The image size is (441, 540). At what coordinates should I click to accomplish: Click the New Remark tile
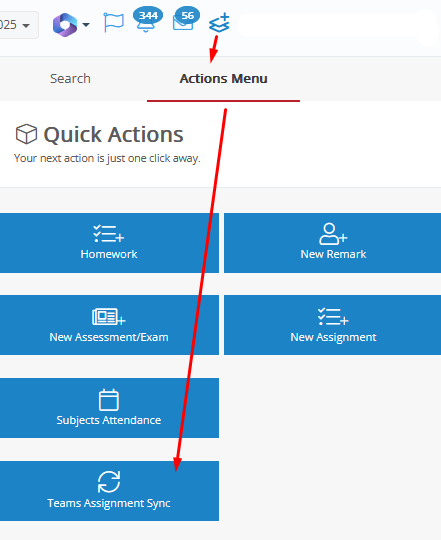pyautogui.click(x=333, y=243)
